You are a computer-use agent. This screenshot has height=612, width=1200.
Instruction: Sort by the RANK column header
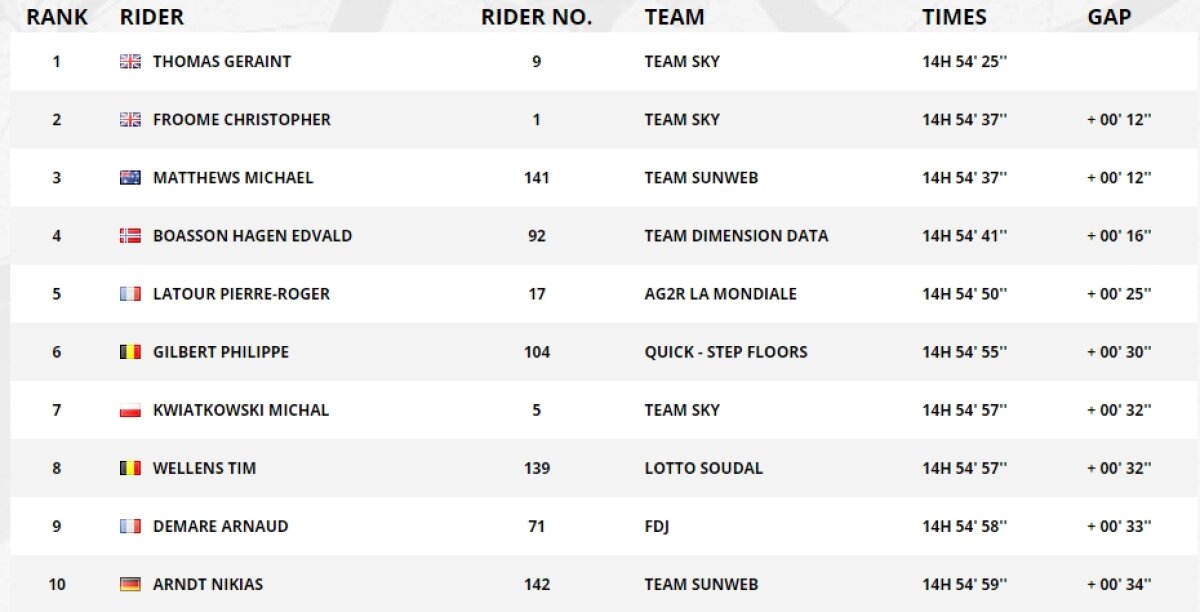pyautogui.click(x=57, y=17)
